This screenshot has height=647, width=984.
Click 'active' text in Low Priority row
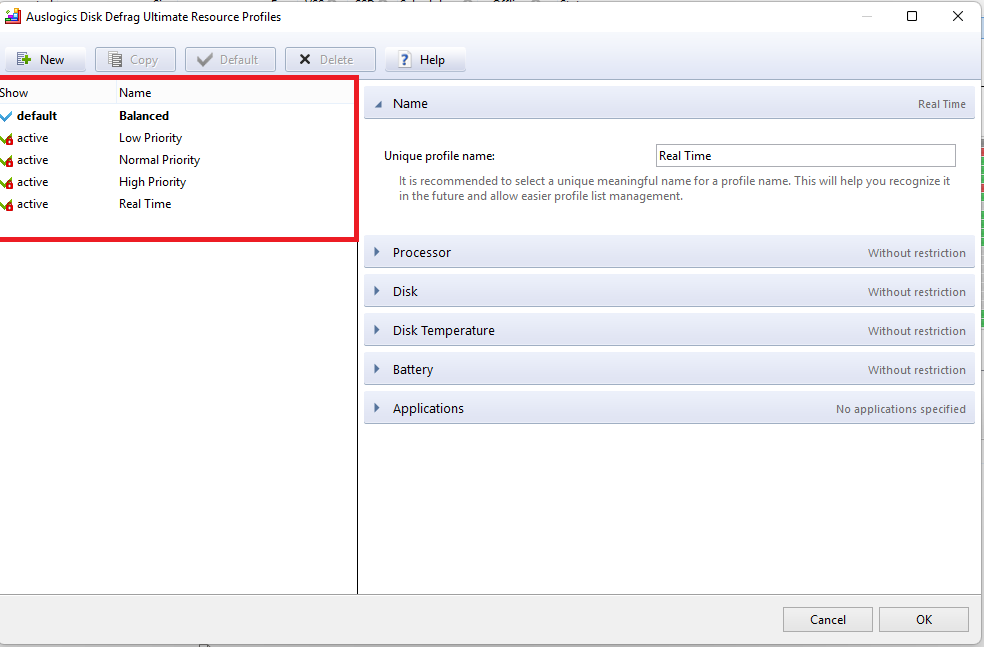[33, 138]
